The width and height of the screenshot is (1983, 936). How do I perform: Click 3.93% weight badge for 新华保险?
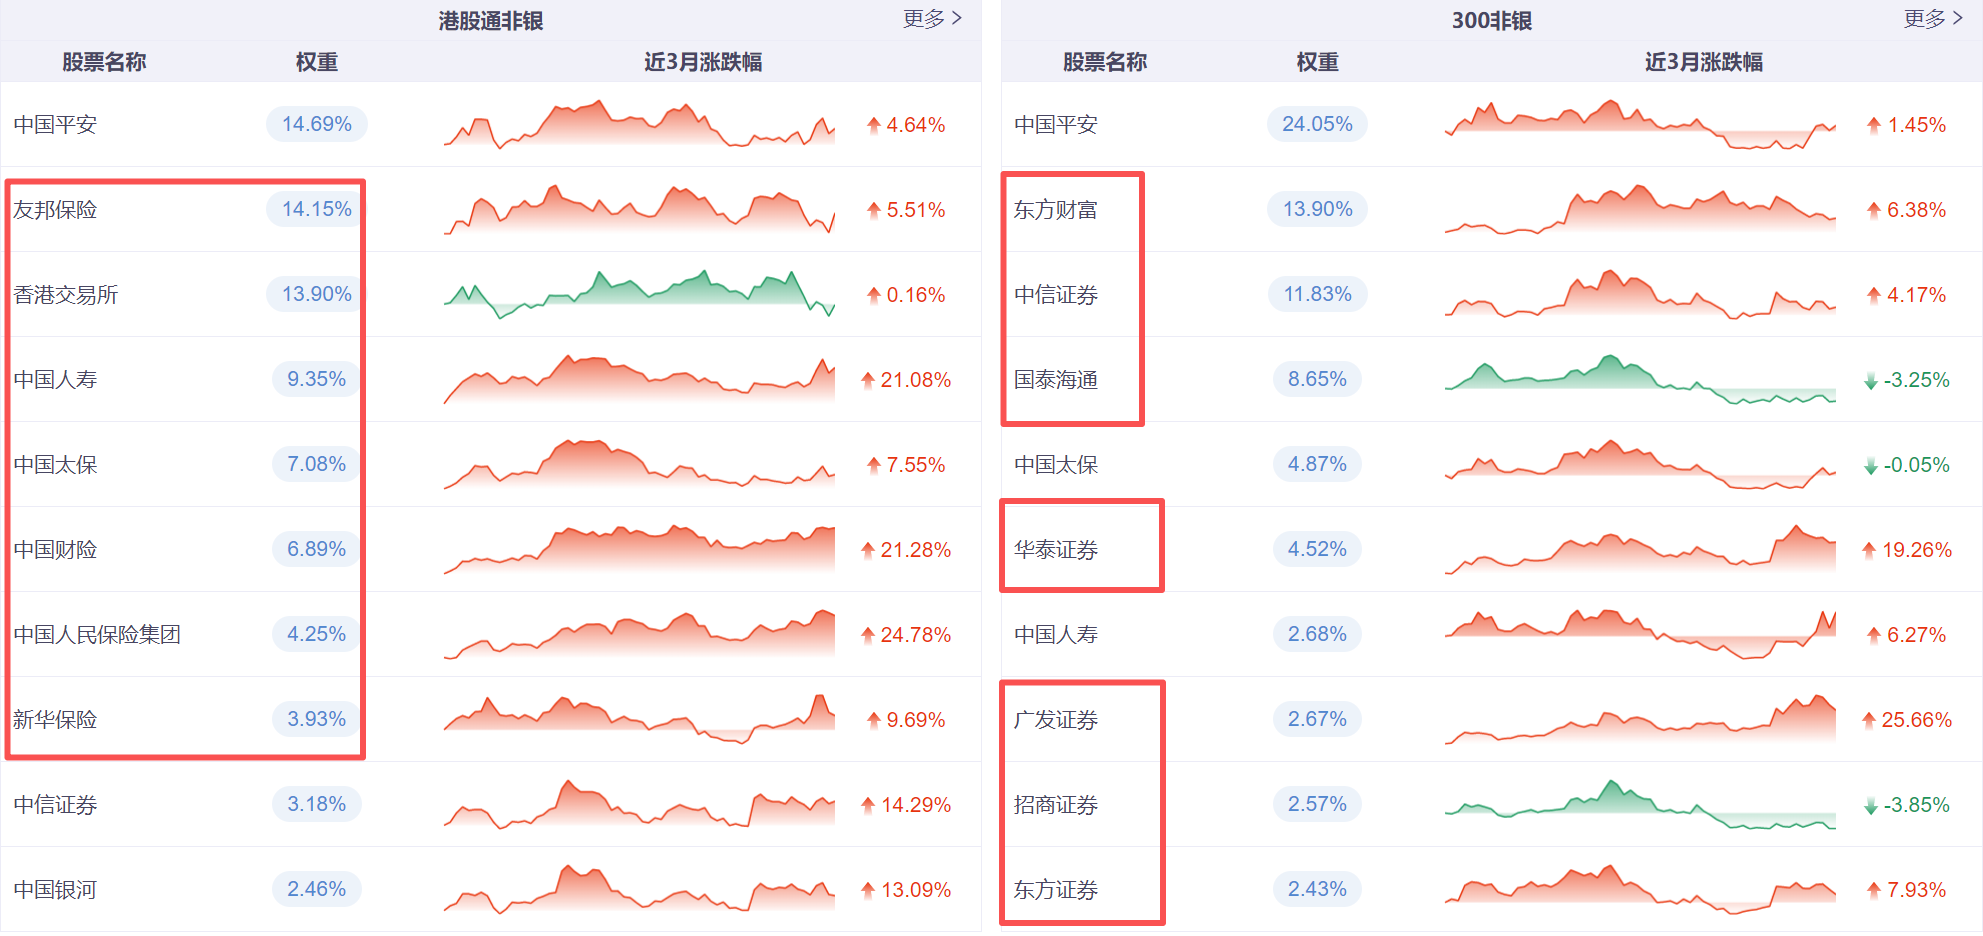(317, 719)
